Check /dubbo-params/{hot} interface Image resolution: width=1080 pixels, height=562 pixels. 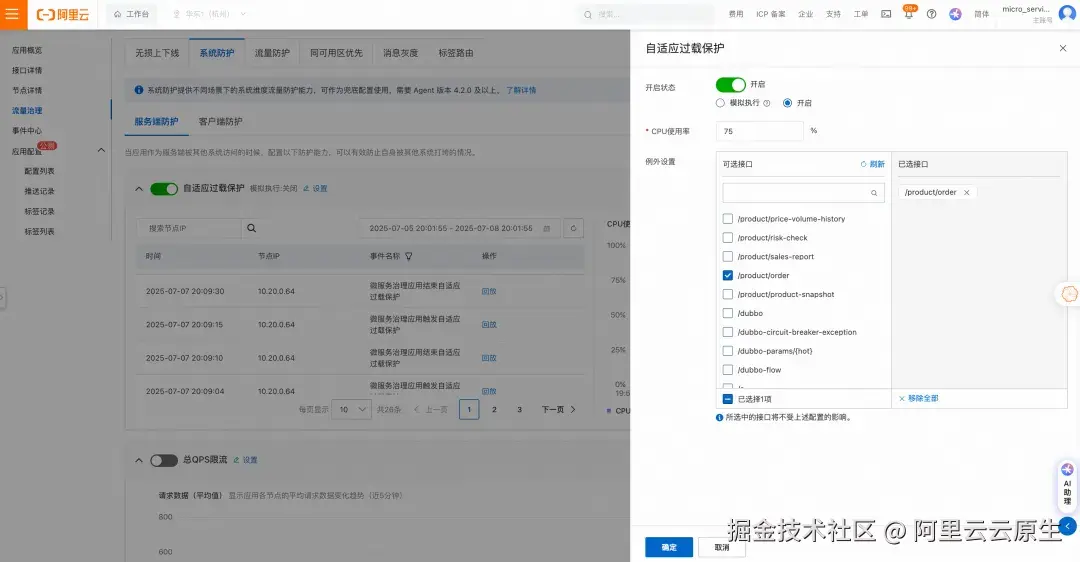[x=727, y=351]
